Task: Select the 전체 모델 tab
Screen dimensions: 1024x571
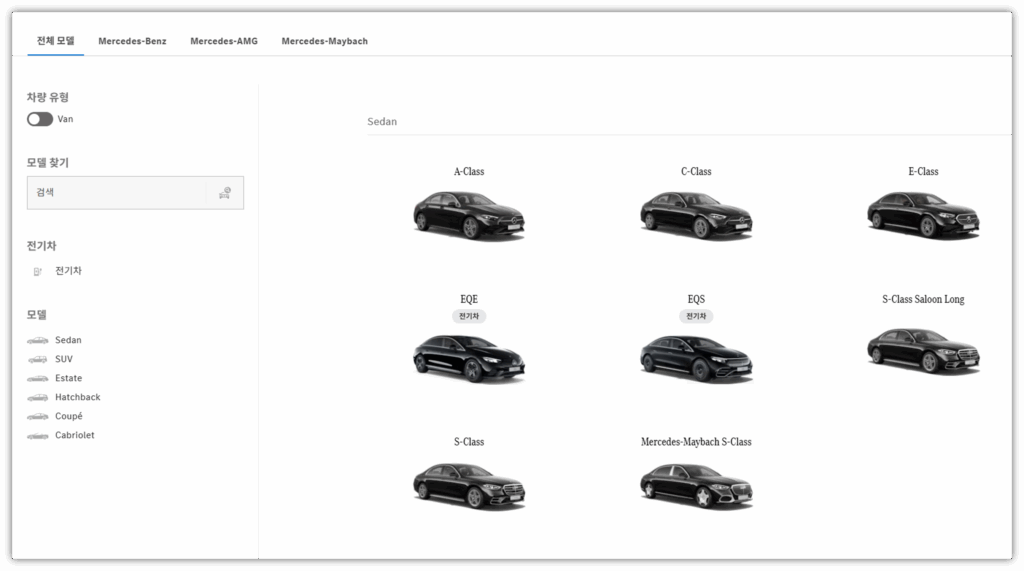Action: pyautogui.click(x=55, y=41)
